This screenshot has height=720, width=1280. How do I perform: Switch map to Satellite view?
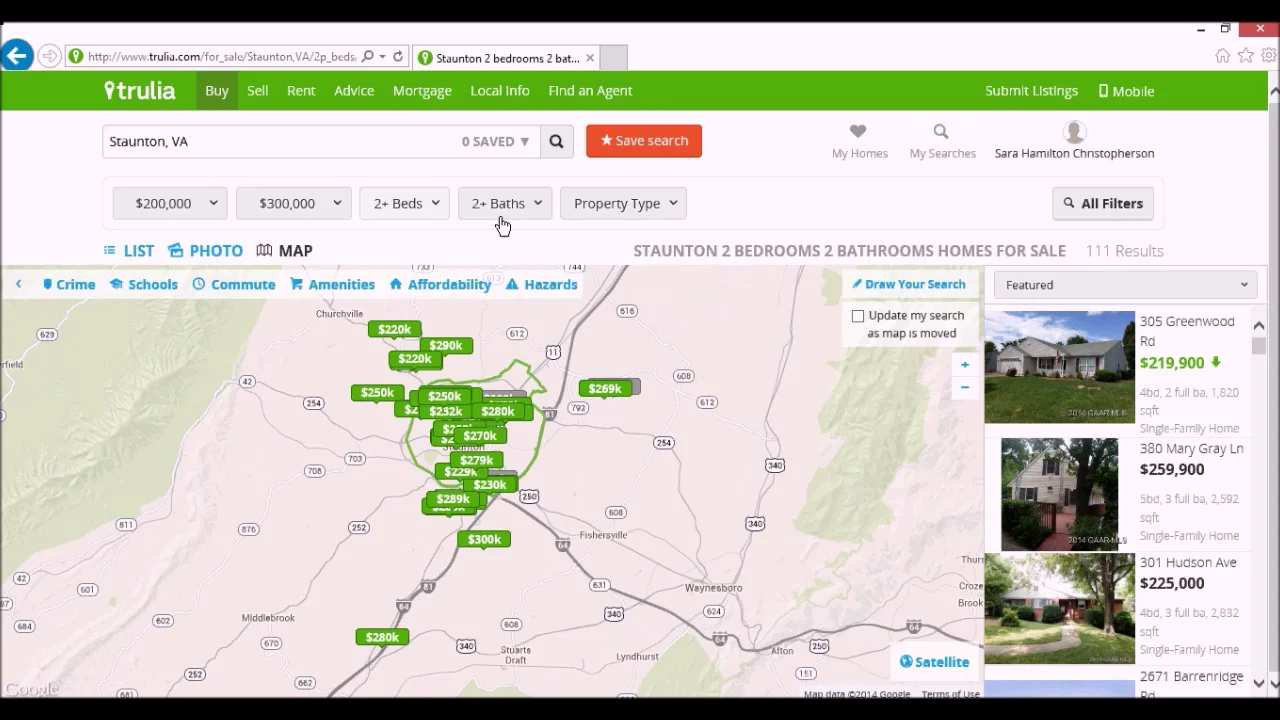pyautogui.click(x=934, y=662)
